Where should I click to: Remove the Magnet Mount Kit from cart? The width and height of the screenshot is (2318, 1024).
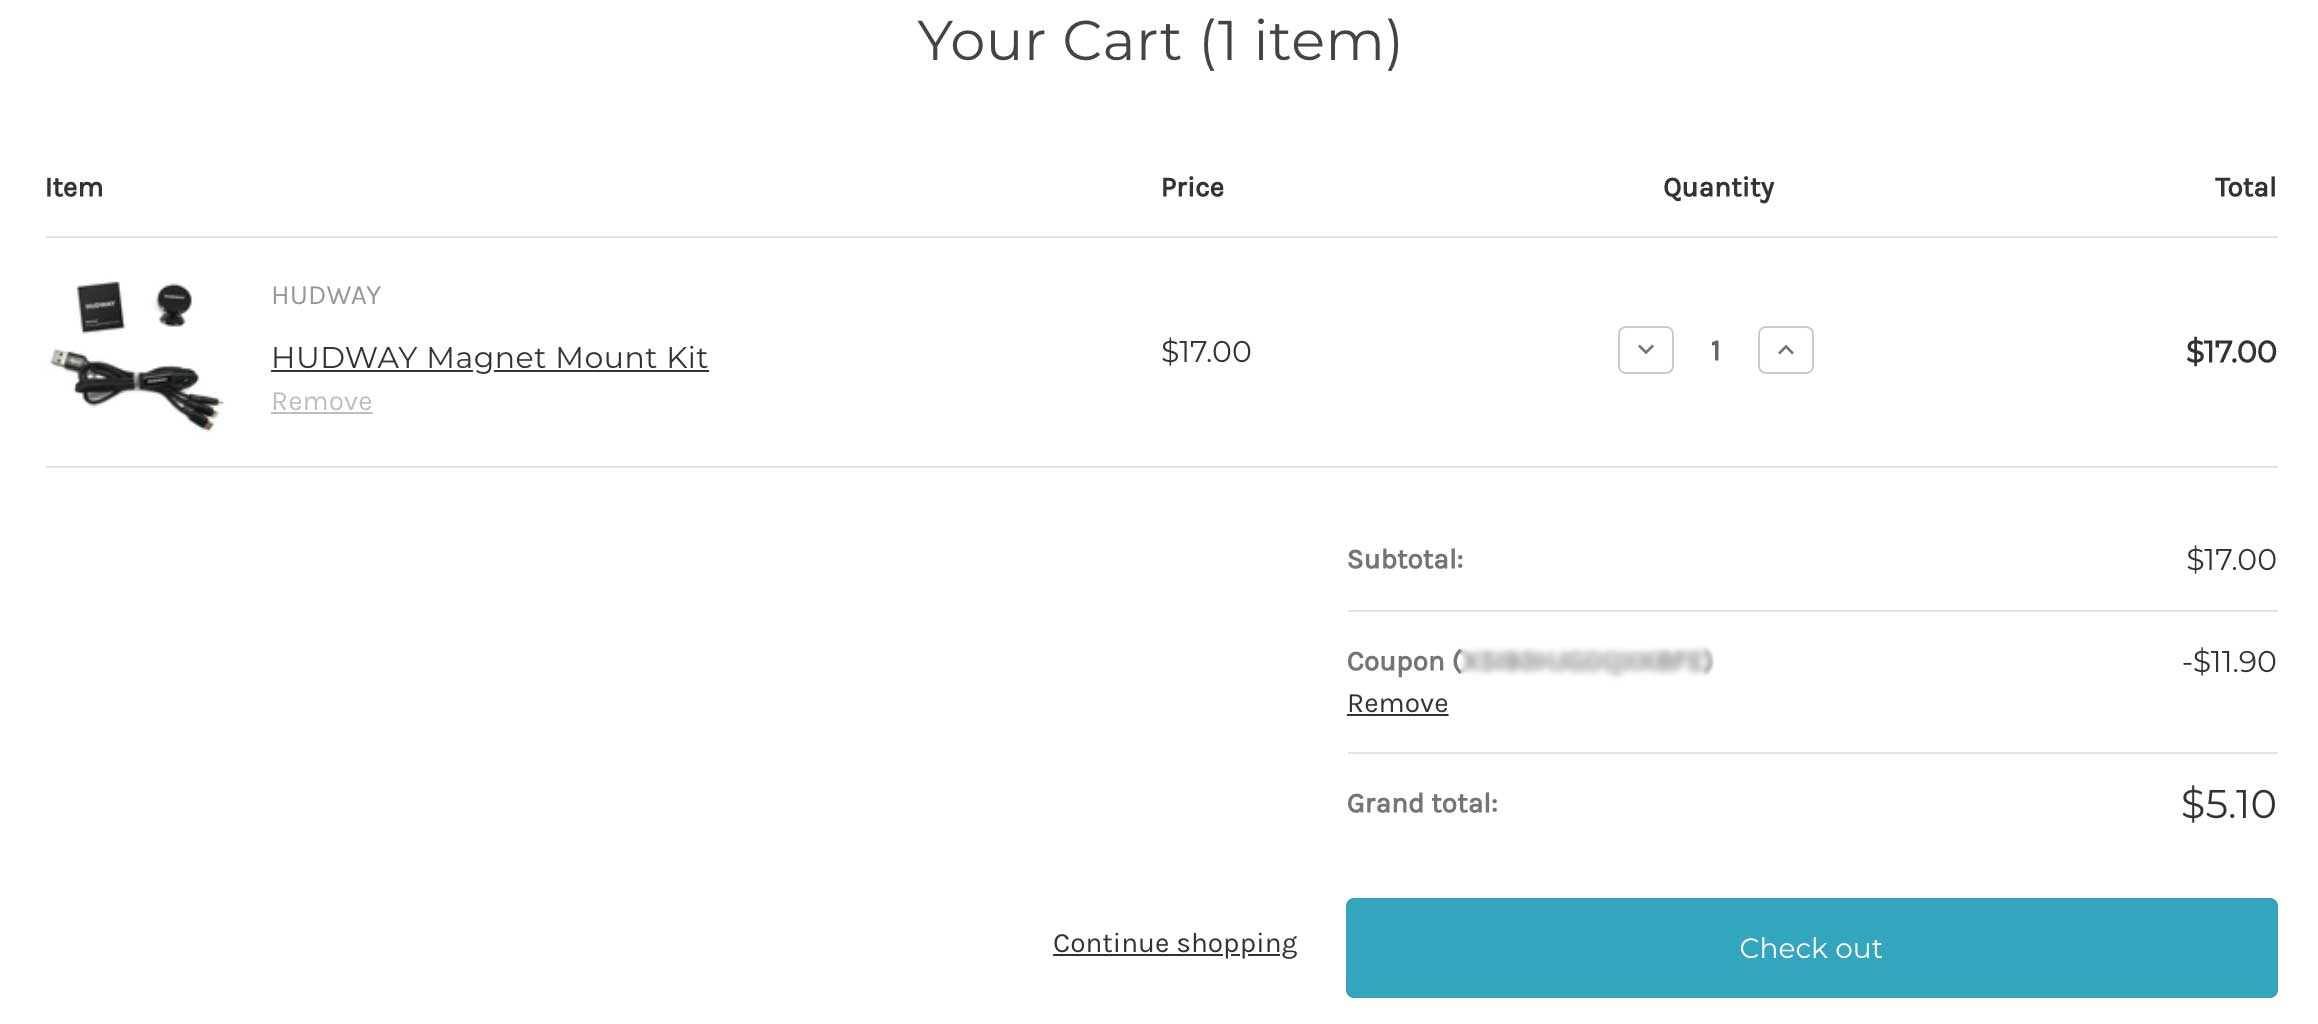pos(321,402)
